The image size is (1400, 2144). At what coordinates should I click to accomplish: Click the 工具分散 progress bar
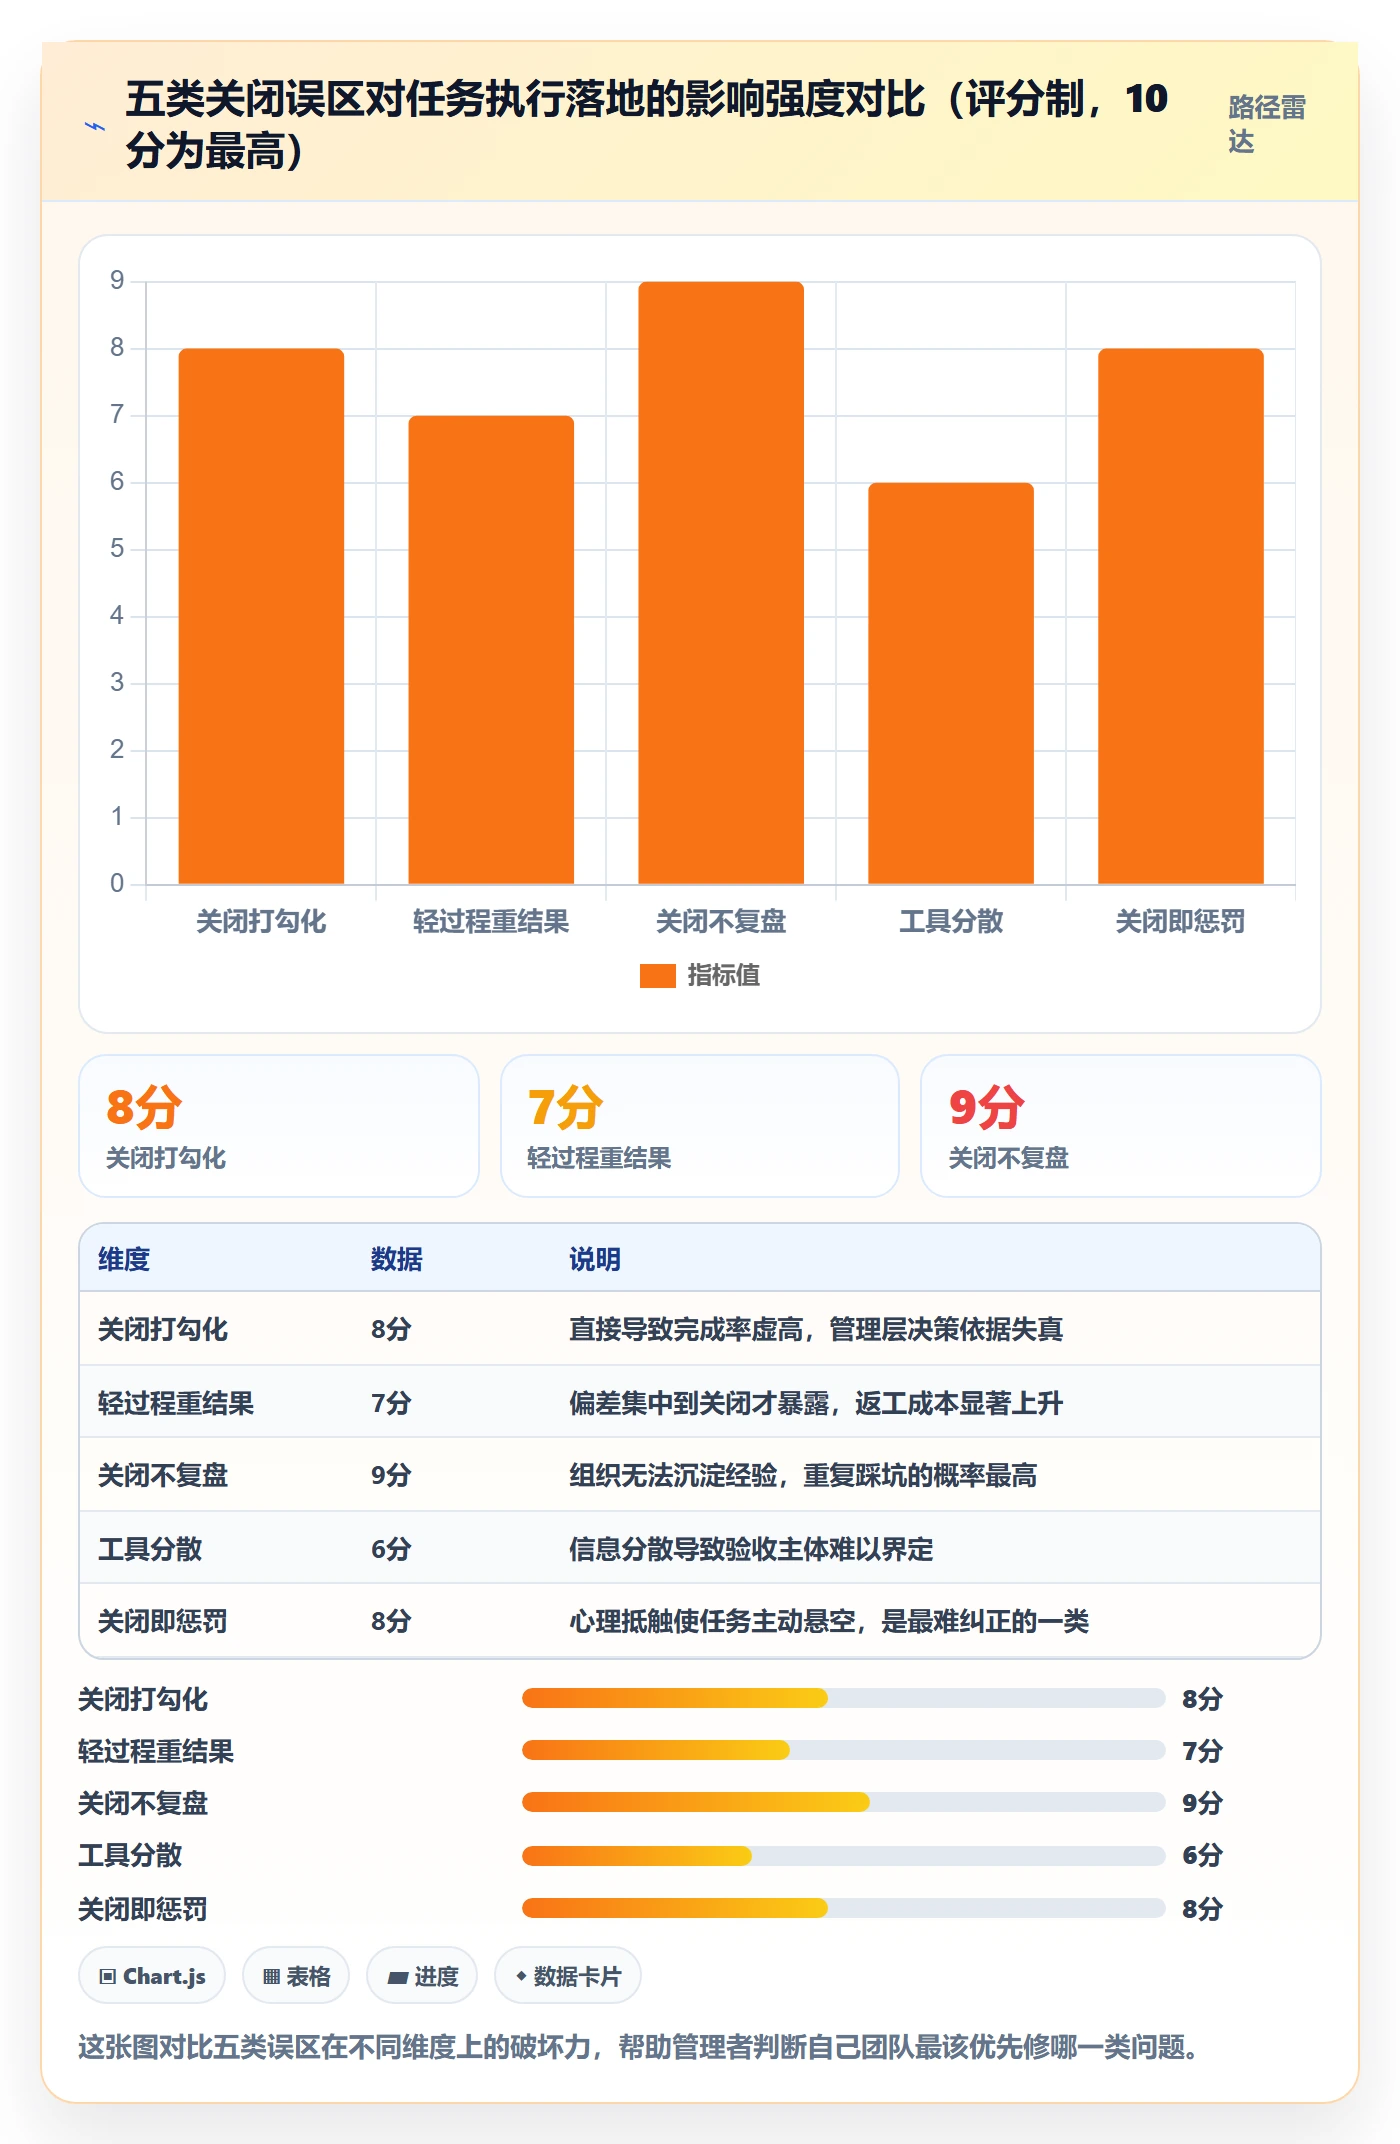843,1856
